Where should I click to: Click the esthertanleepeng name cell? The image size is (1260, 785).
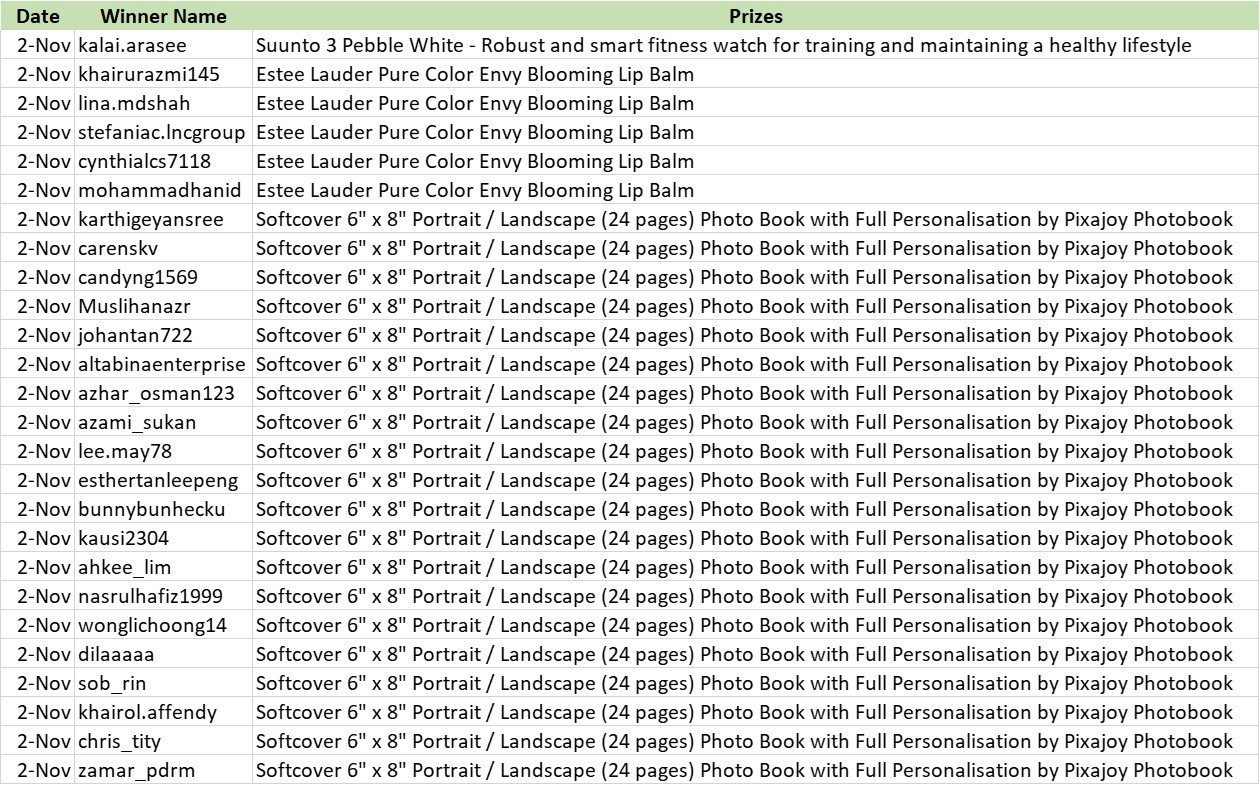[163, 481]
